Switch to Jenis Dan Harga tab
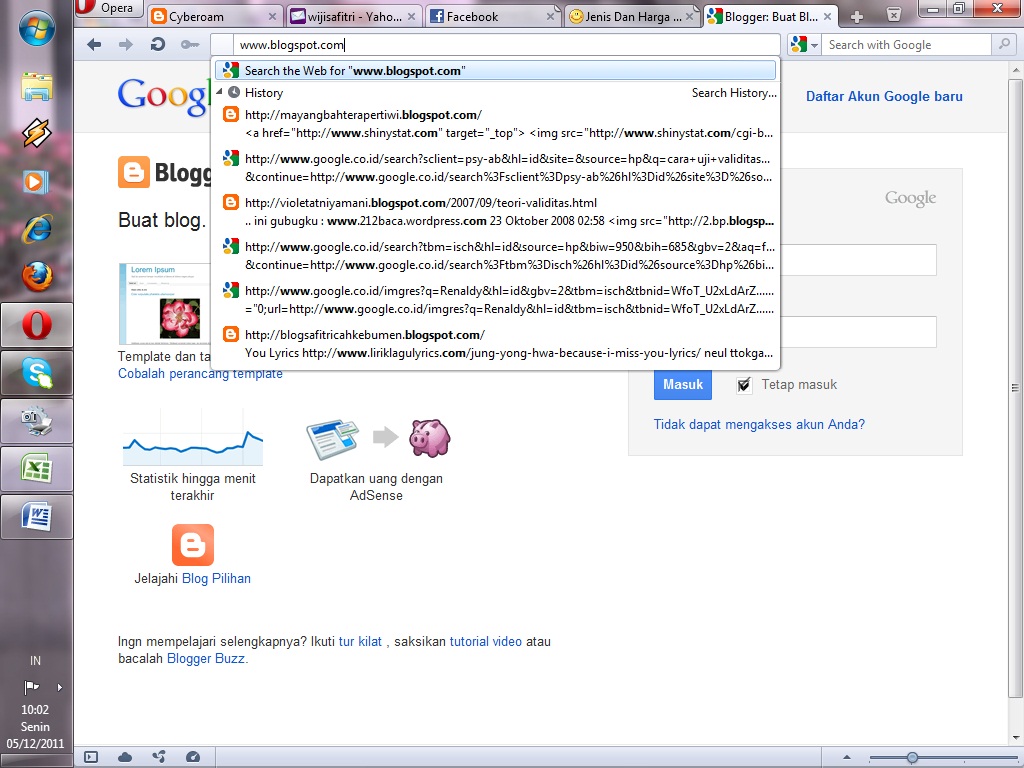 632,16
